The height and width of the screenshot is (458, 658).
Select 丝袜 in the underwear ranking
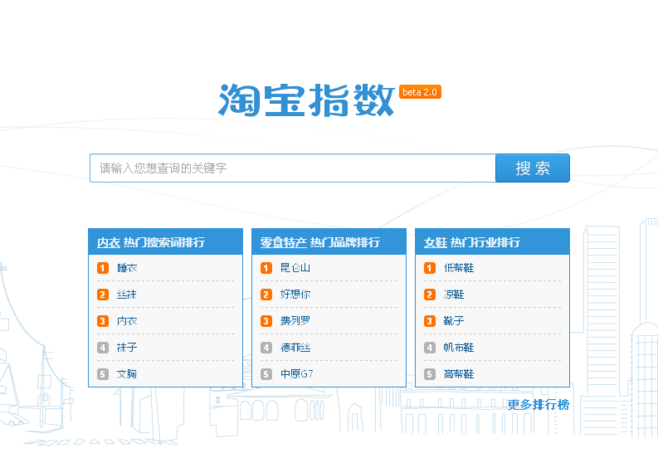pyautogui.click(x=127, y=295)
